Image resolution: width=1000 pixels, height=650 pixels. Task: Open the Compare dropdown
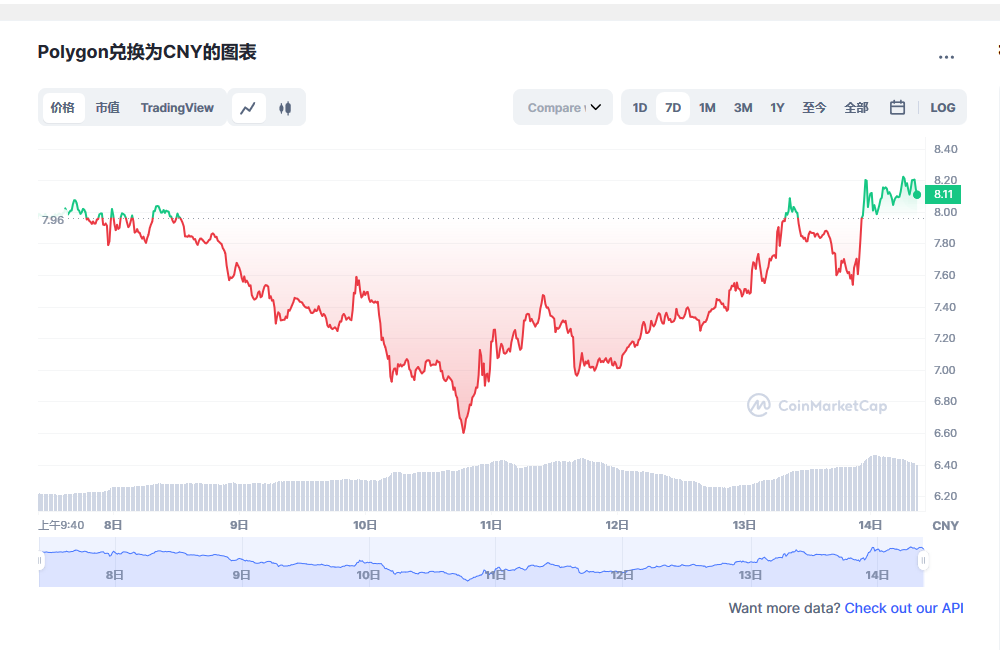(562, 107)
